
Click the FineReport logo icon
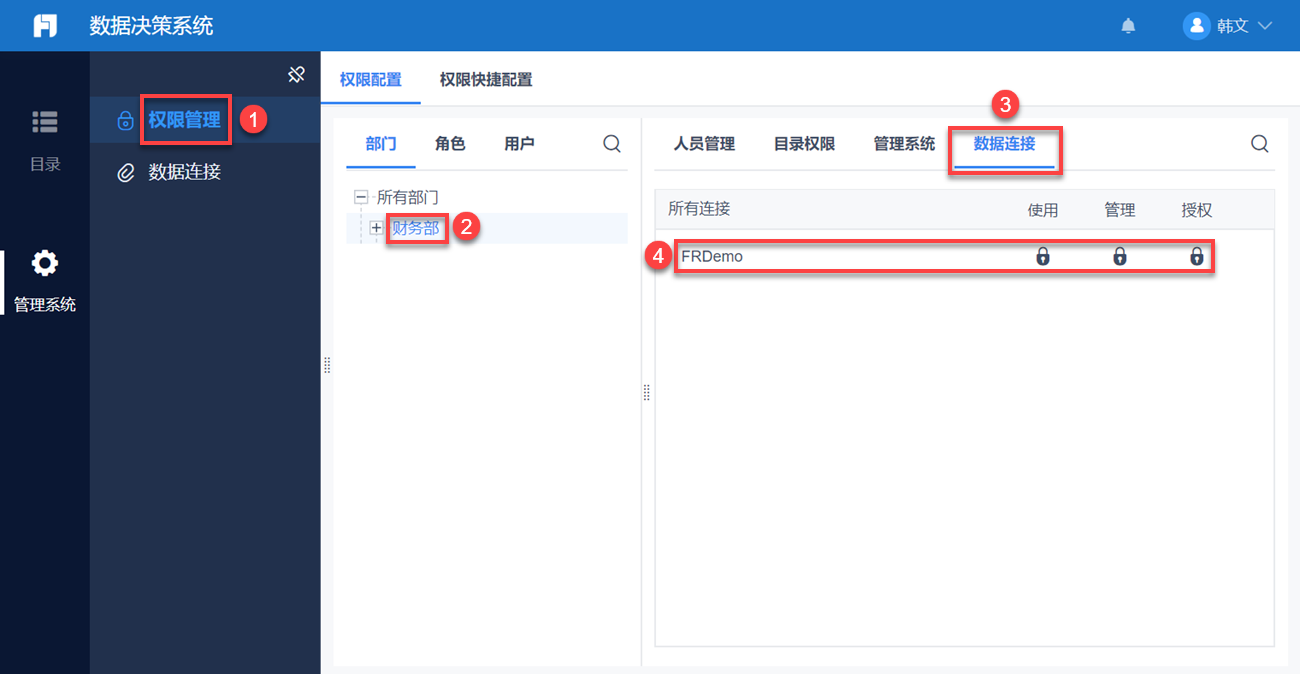45,26
